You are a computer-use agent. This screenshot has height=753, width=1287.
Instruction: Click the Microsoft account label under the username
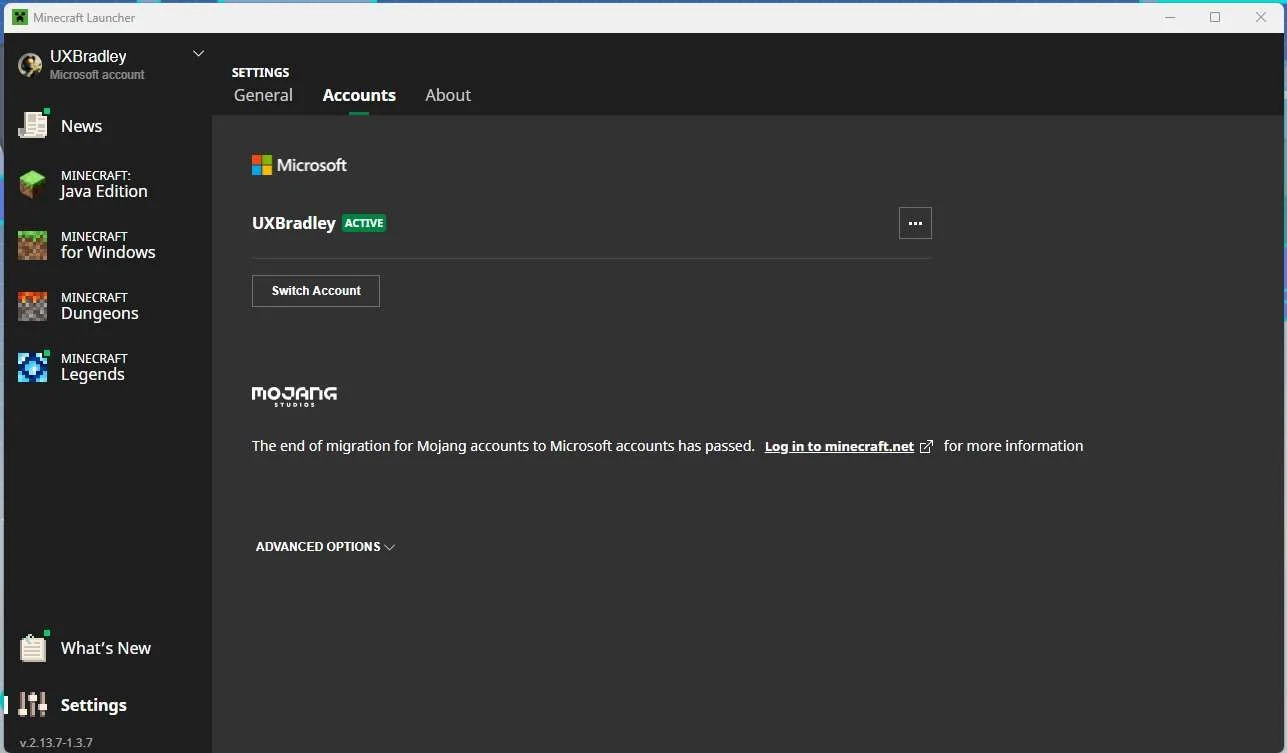point(97,75)
